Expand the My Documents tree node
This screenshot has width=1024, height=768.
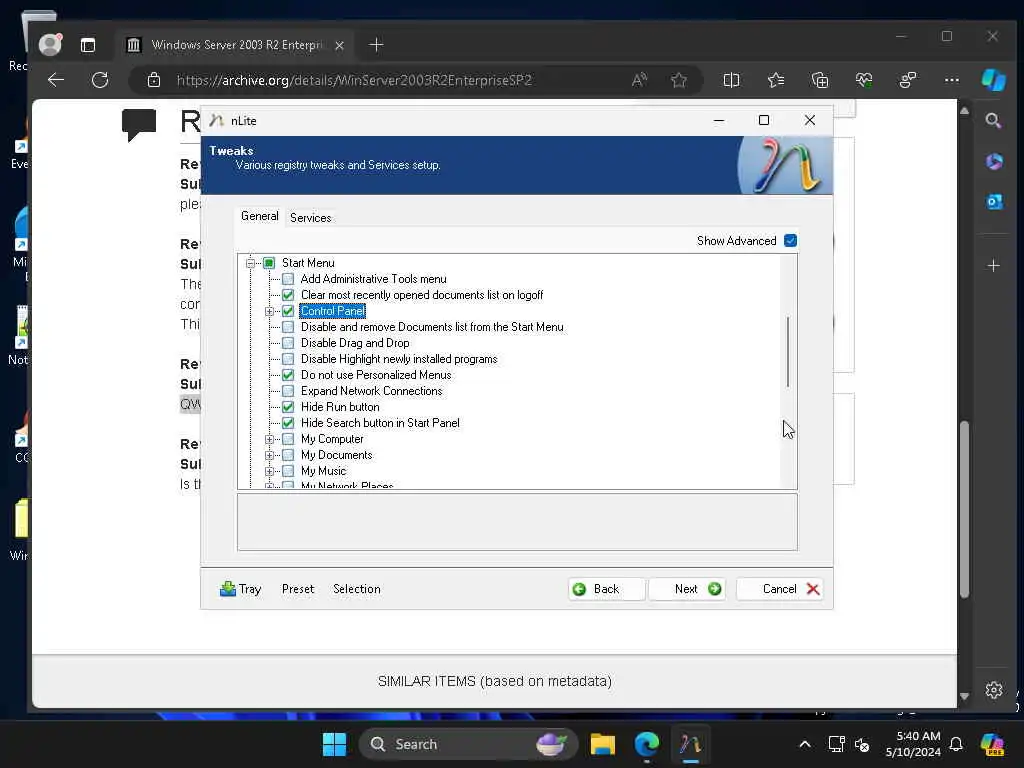click(x=269, y=455)
